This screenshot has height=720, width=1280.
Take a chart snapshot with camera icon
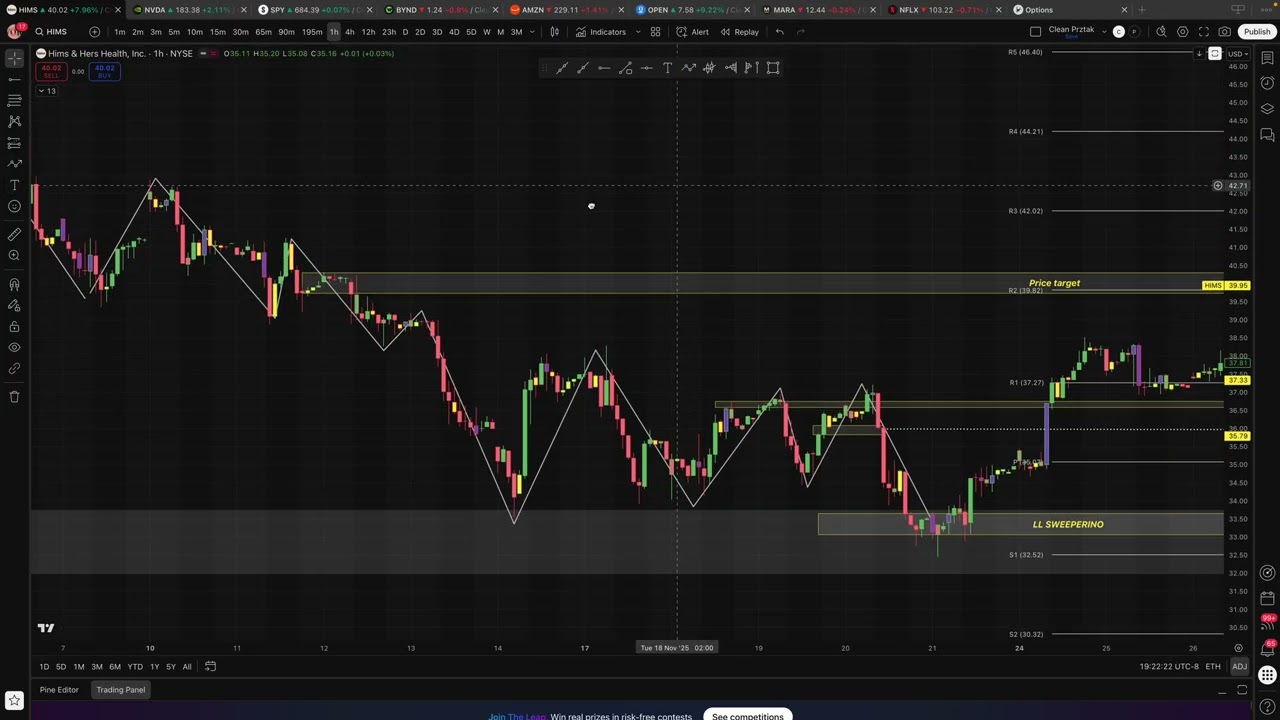tap(1224, 32)
